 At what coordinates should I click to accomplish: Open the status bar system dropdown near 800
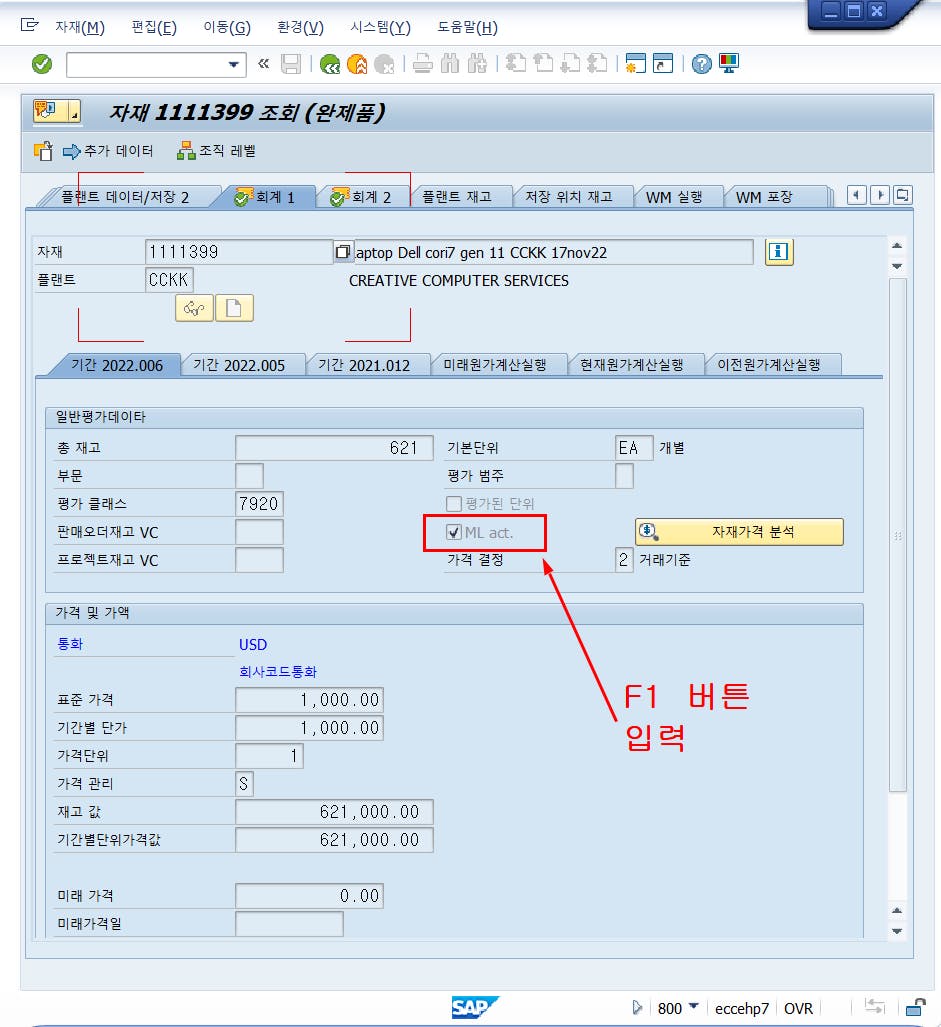[693, 1007]
